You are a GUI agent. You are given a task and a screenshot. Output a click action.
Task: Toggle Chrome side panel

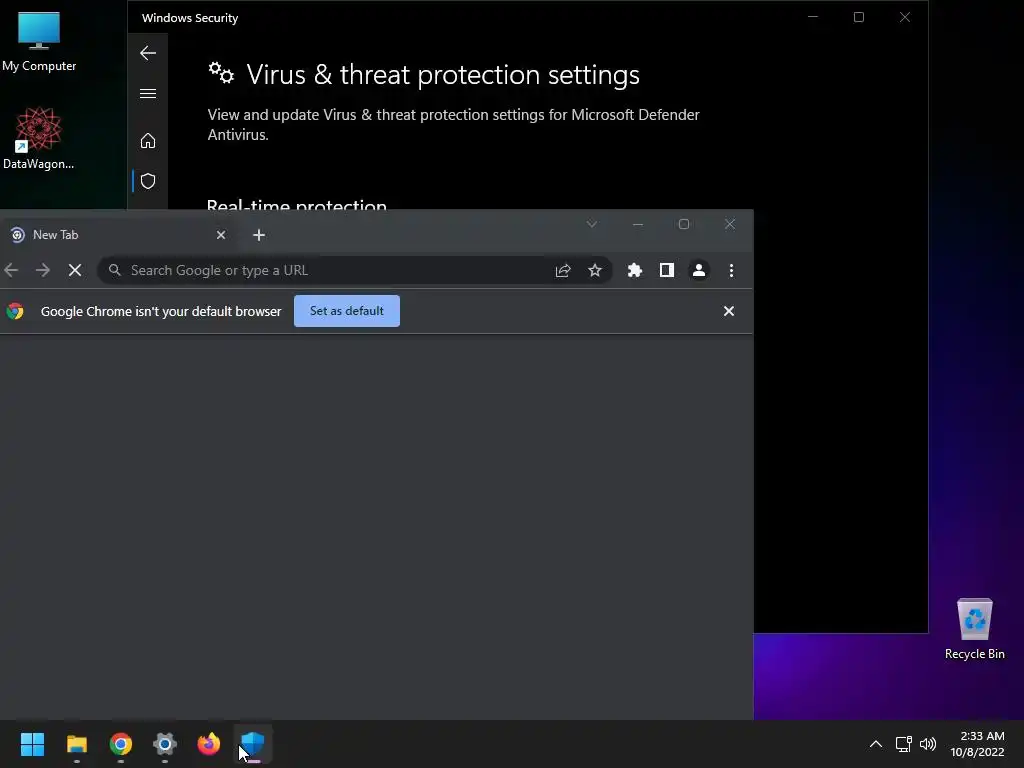point(667,270)
